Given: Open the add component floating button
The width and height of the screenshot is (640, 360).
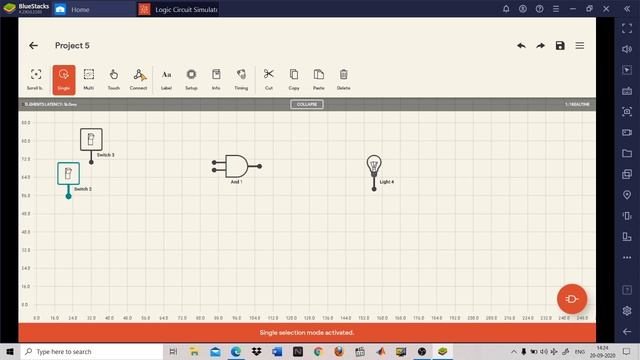Looking at the screenshot, I should click(x=572, y=299).
